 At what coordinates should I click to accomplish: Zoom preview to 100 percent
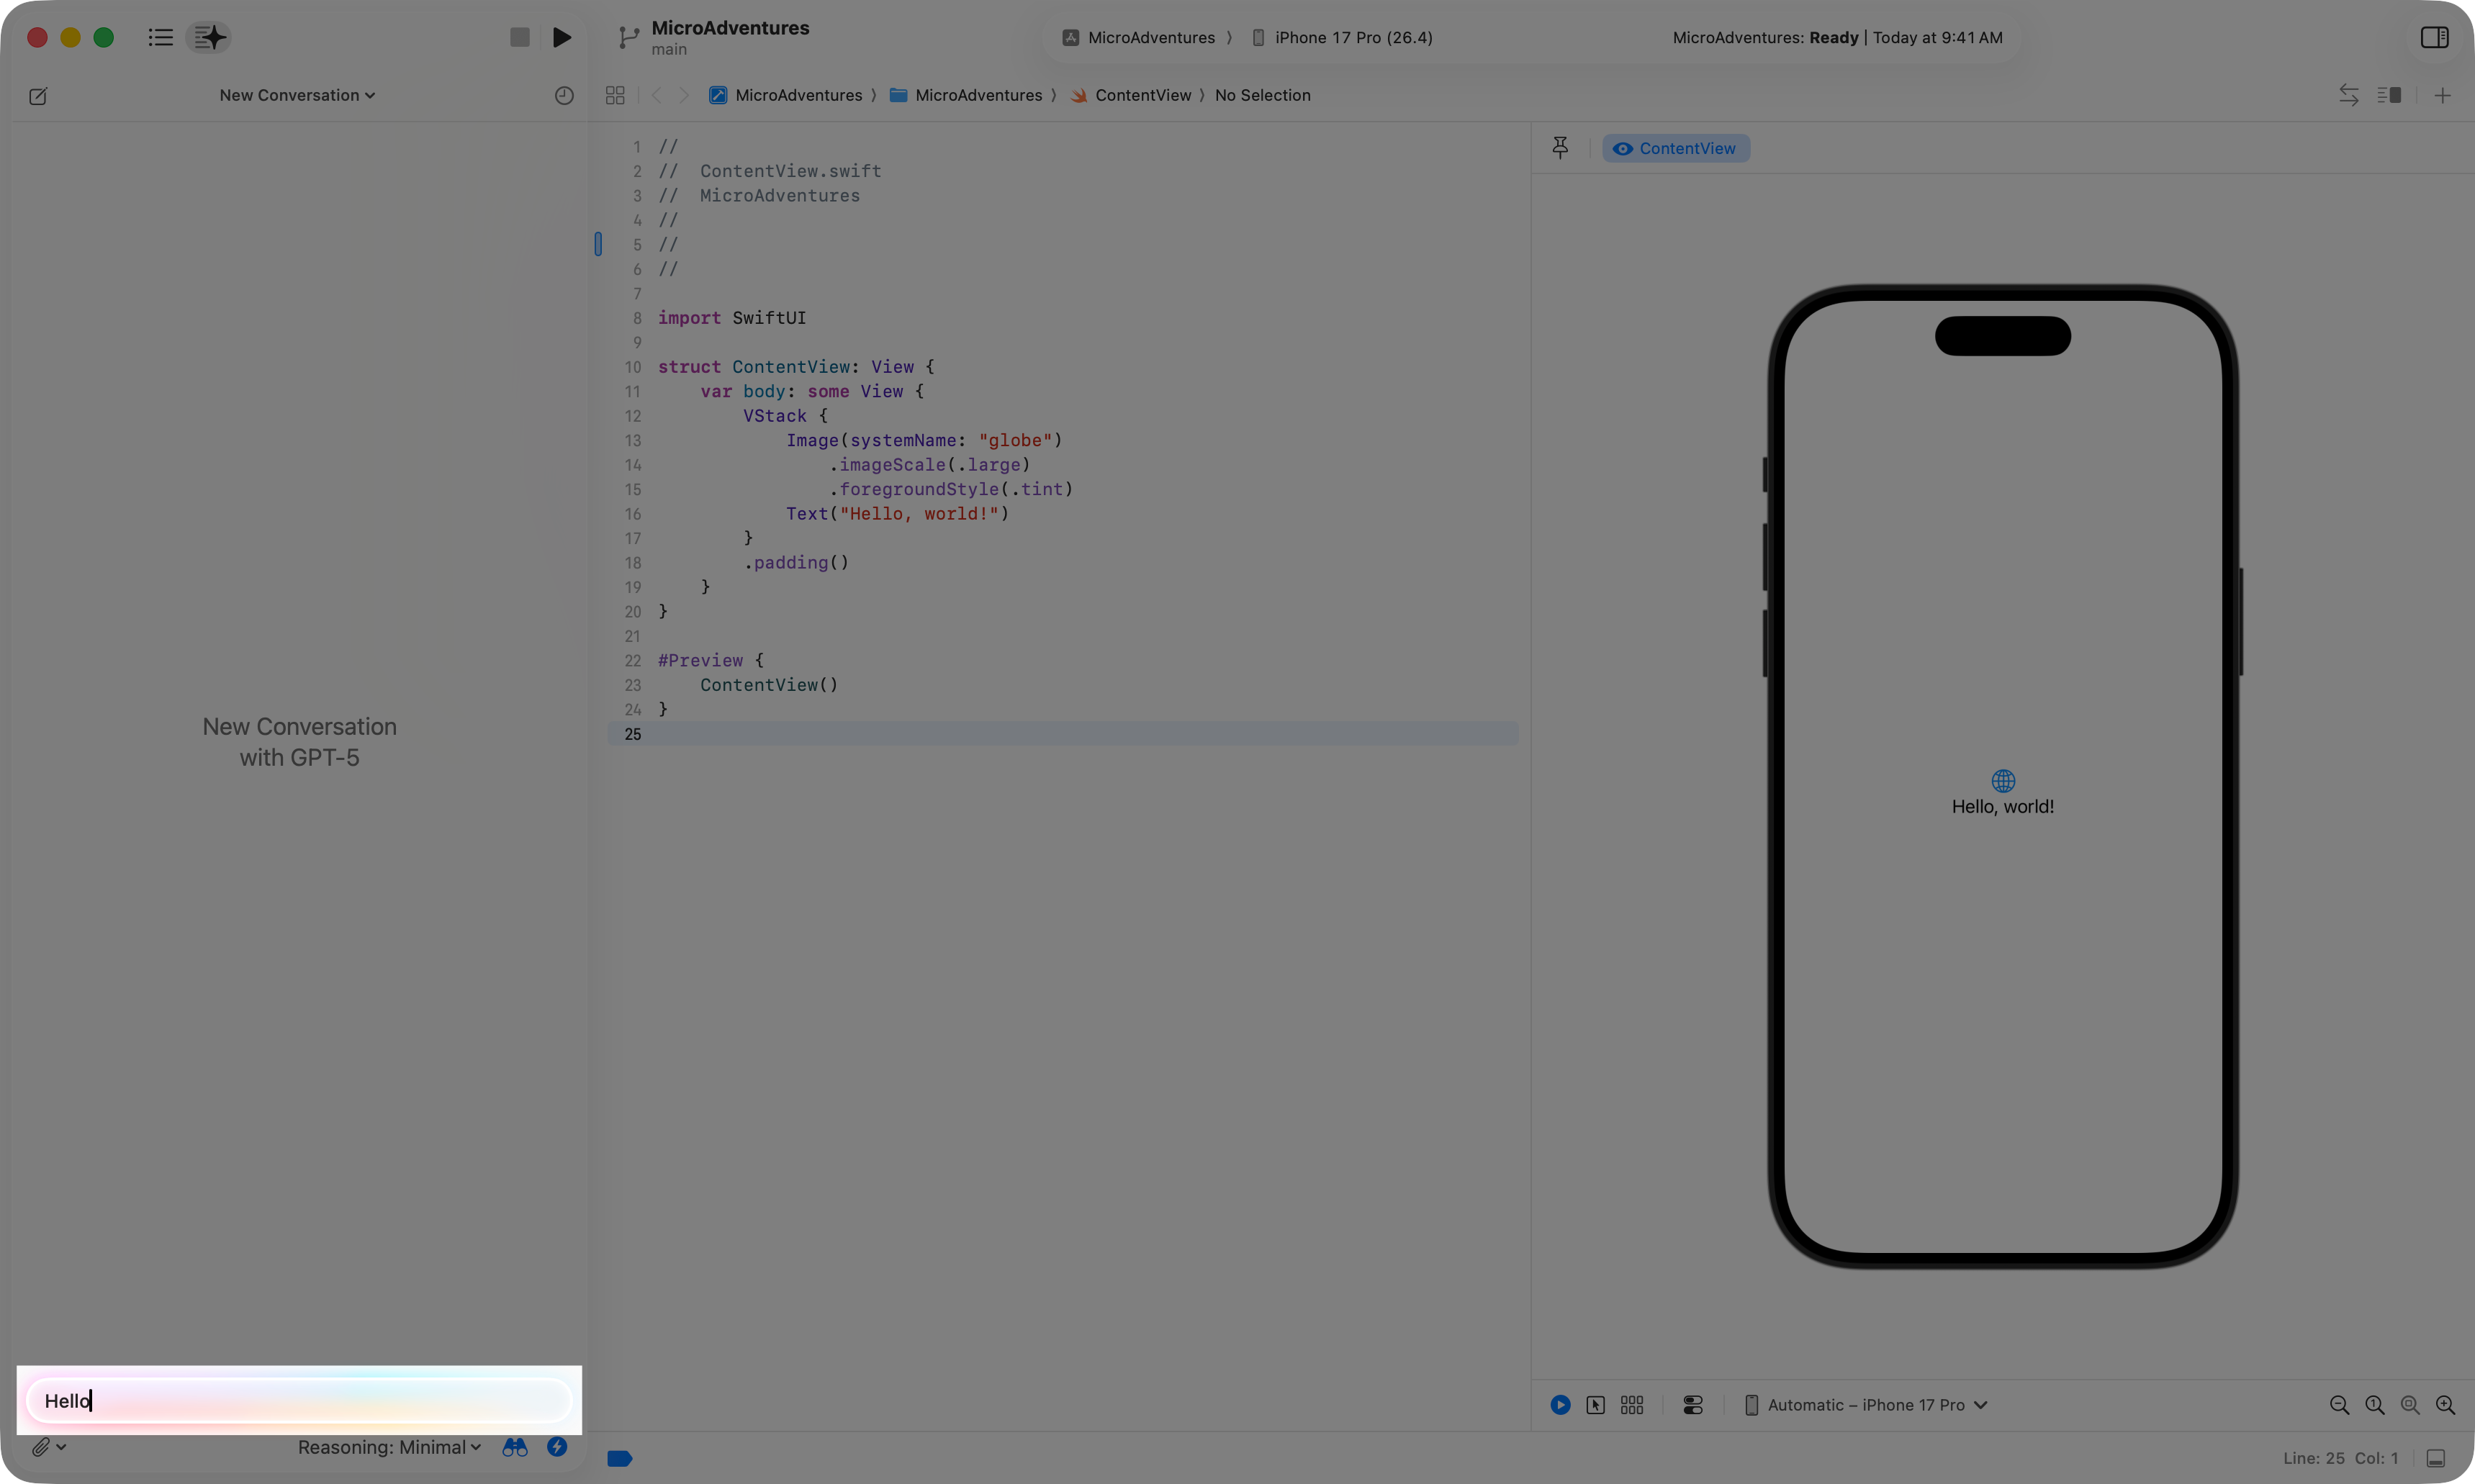(2375, 1405)
